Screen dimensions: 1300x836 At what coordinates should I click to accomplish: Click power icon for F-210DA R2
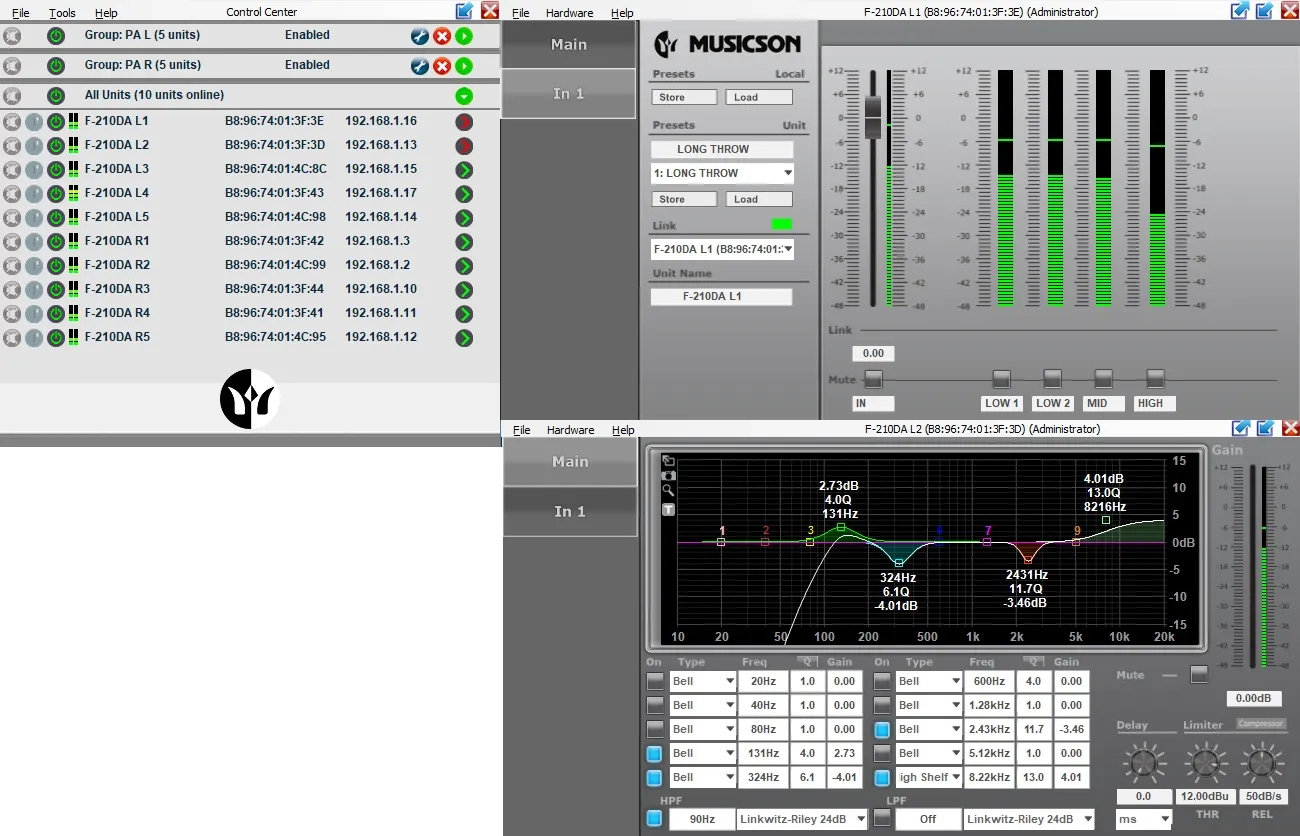[56, 266]
